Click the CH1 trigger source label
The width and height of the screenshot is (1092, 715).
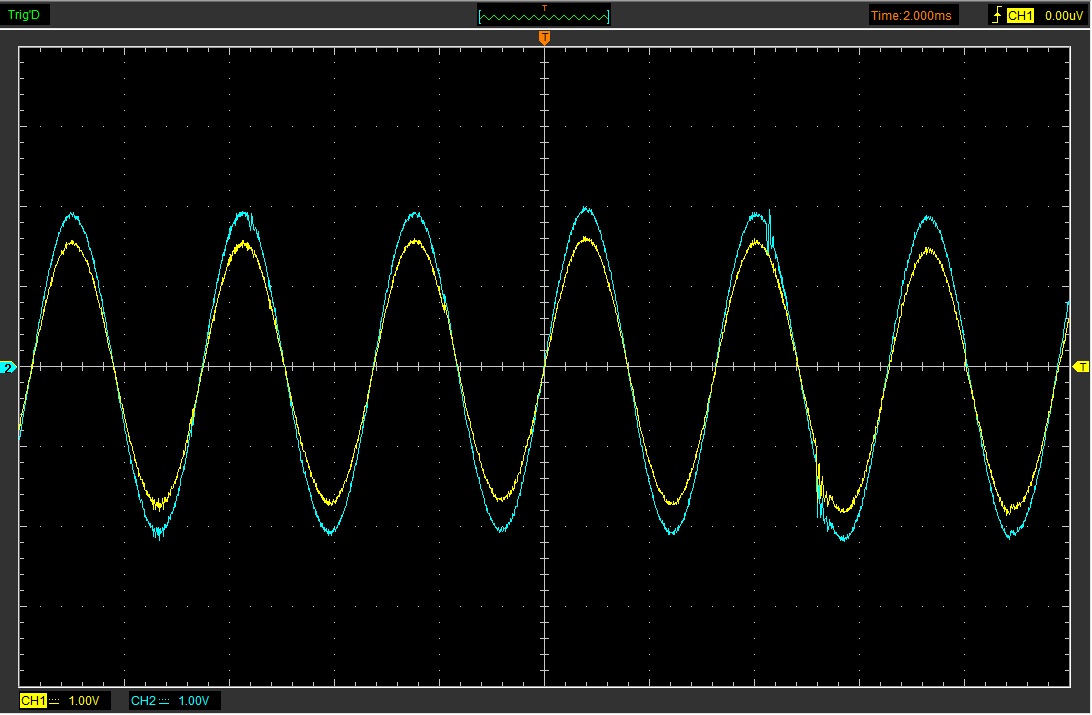[1019, 15]
